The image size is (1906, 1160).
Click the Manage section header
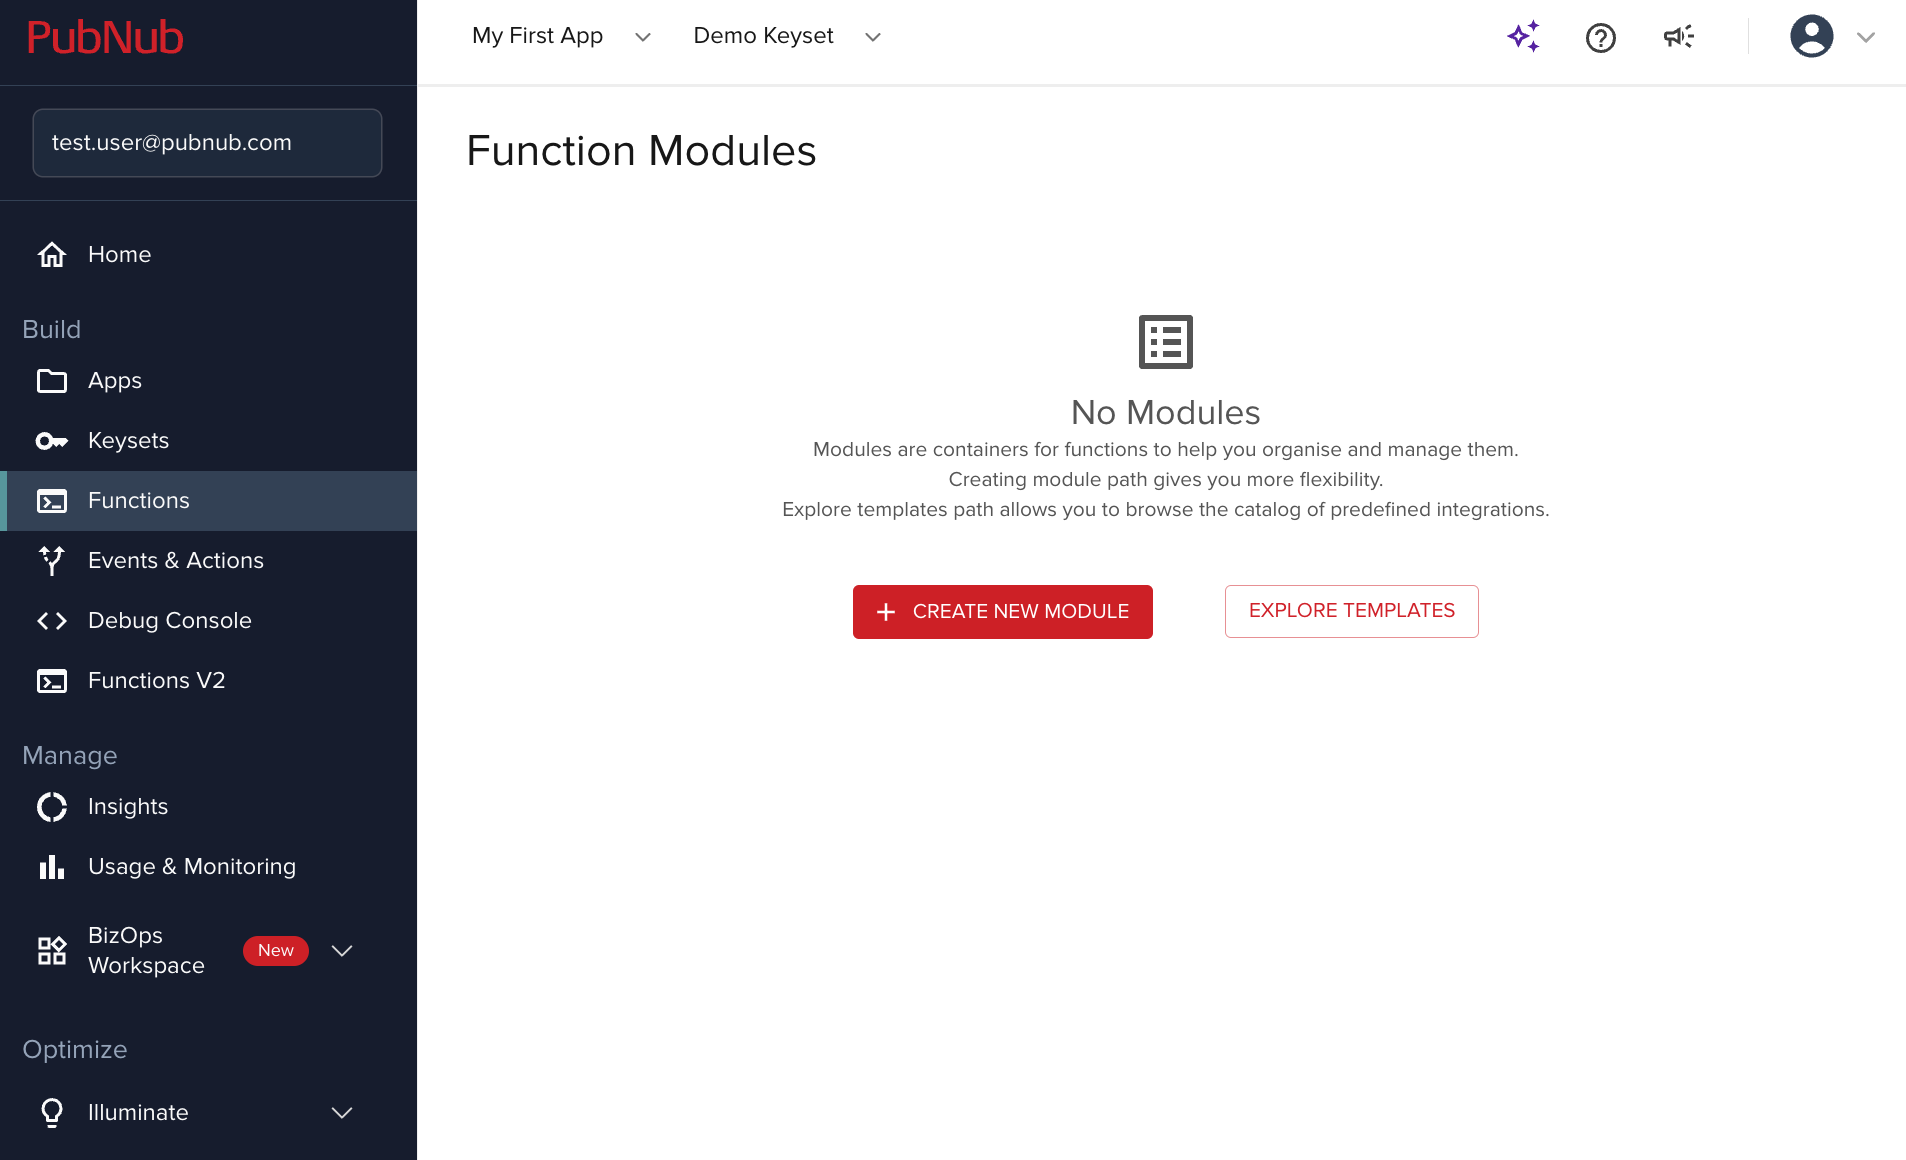(x=70, y=756)
